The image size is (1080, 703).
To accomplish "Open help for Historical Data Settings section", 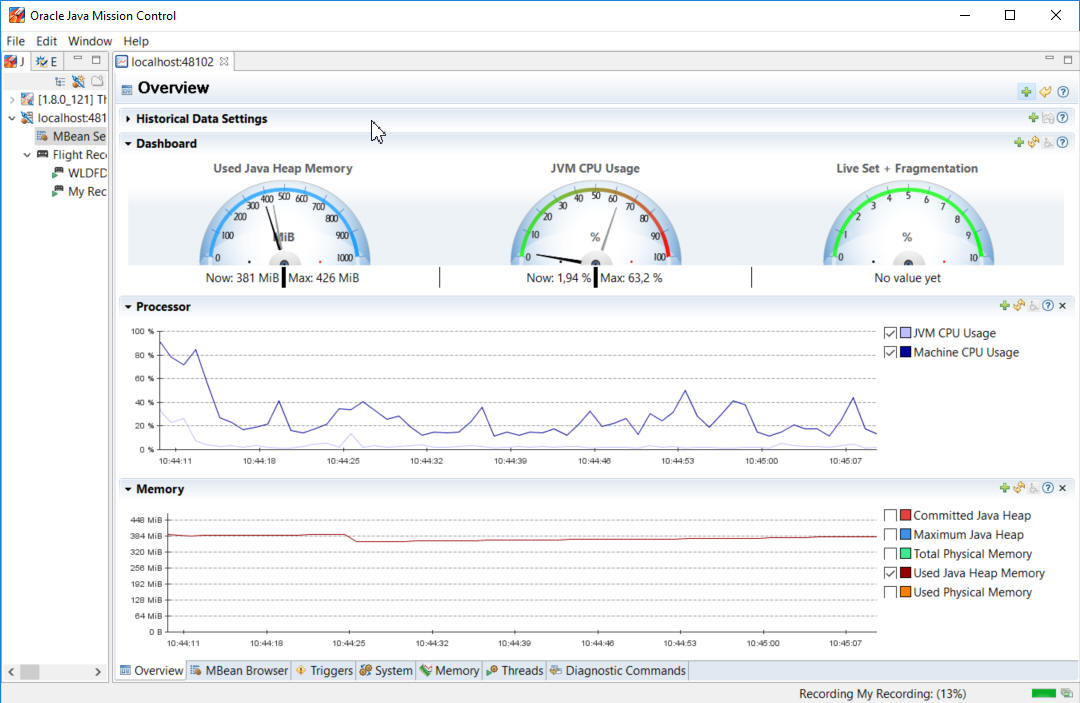I will pos(1063,118).
